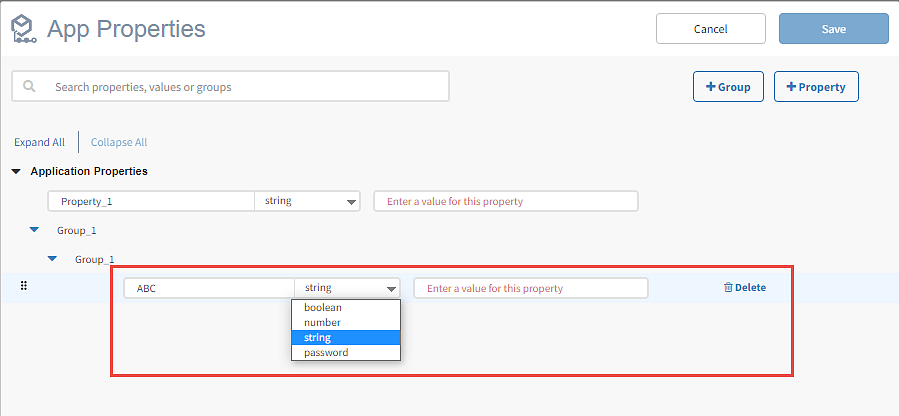Image resolution: width=899 pixels, height=416 pixels.
Task: Add a new group with +Group
Action: coord(728,87)
